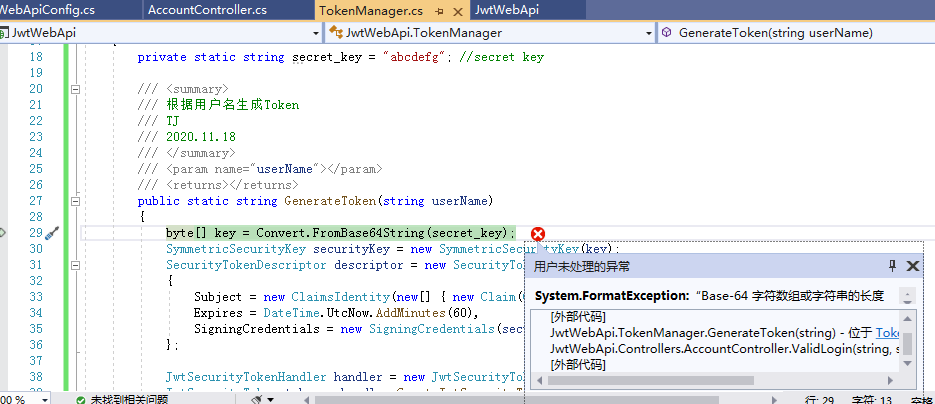935x404 pixels.
Task: Click the exception message's small scroll control
Action: (x=907, y=296)
